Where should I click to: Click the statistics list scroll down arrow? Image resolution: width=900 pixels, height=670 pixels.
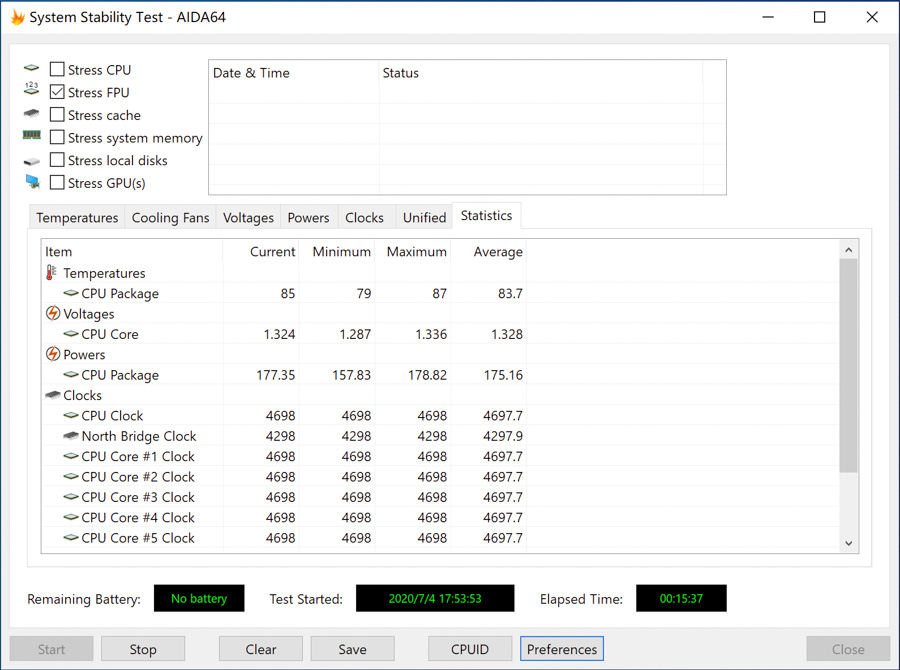click(848, 543)
